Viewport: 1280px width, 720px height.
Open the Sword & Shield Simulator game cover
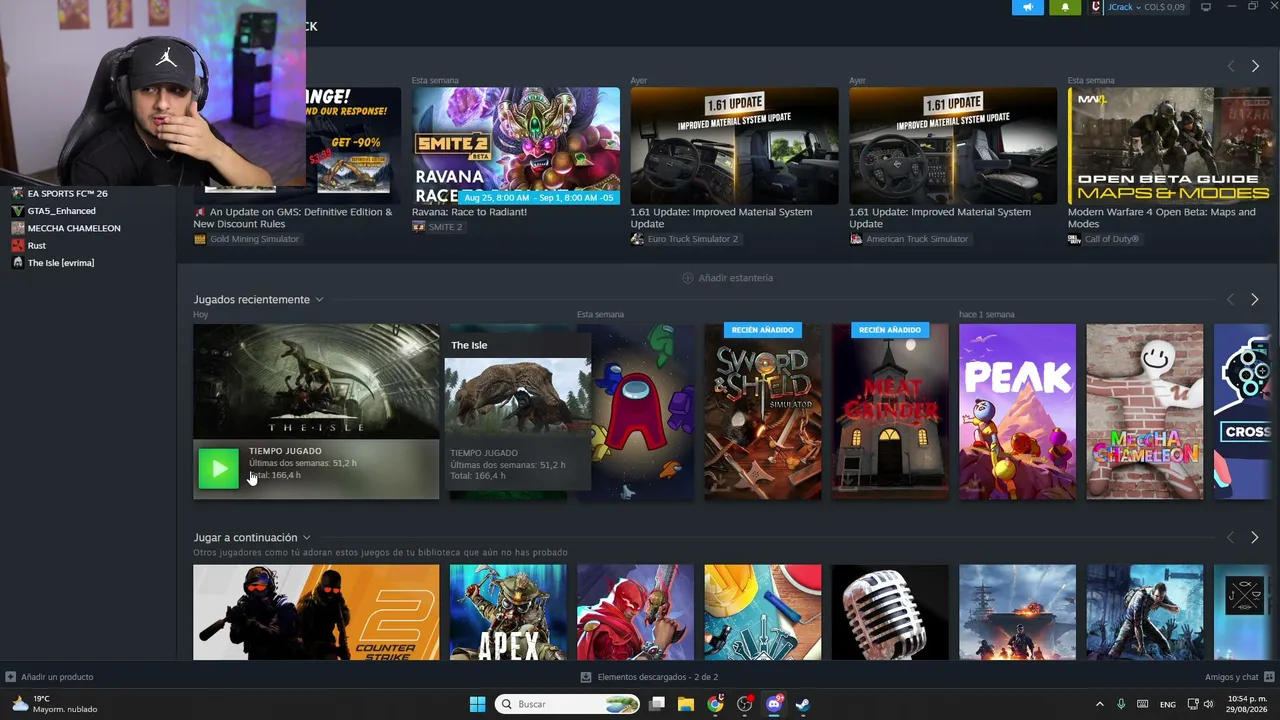coord(763,411)
